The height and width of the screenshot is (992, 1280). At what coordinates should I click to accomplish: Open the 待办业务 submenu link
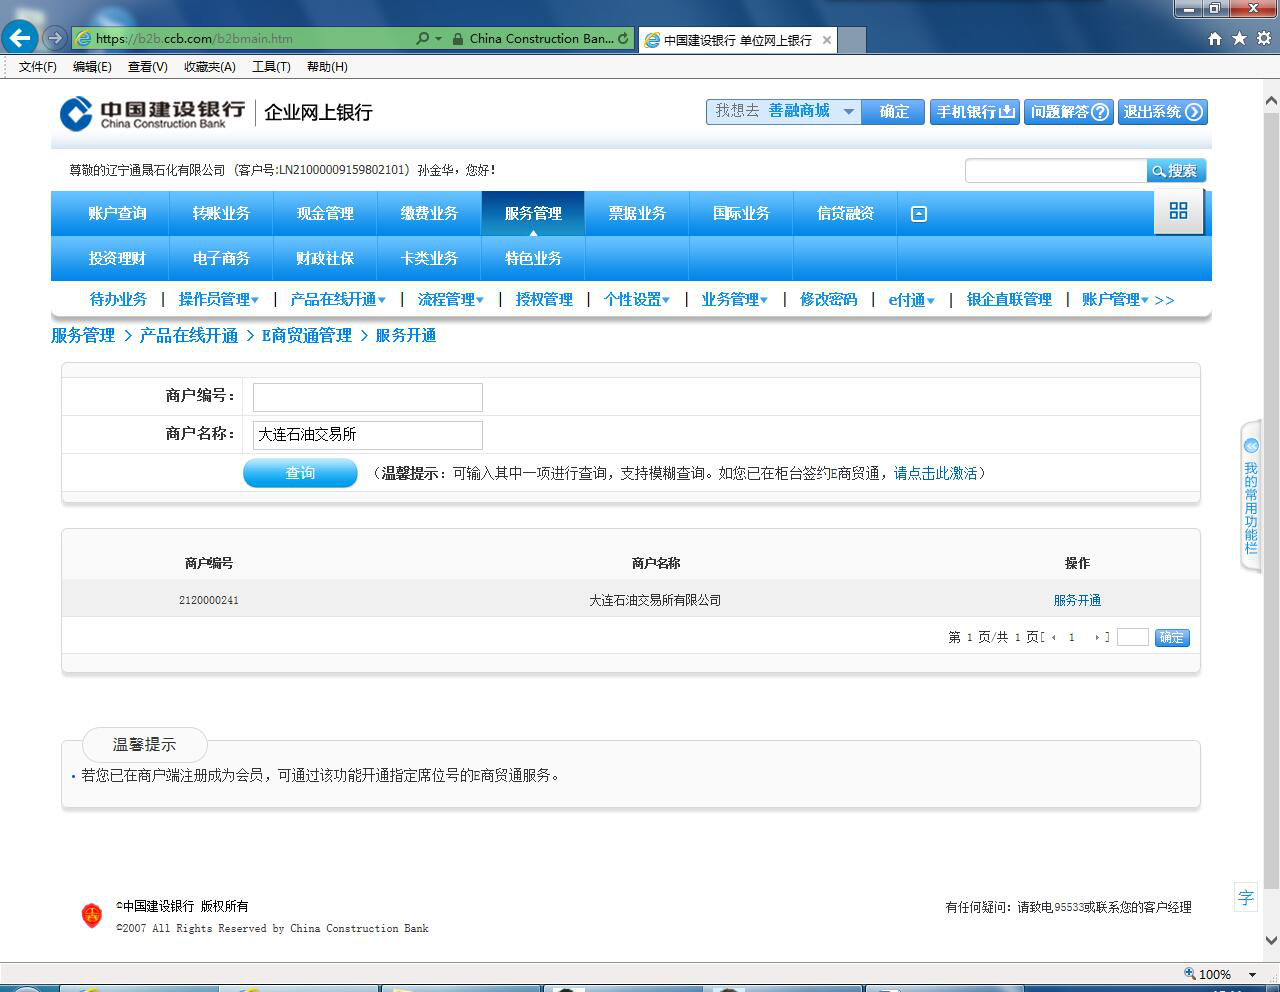[118, 300]
